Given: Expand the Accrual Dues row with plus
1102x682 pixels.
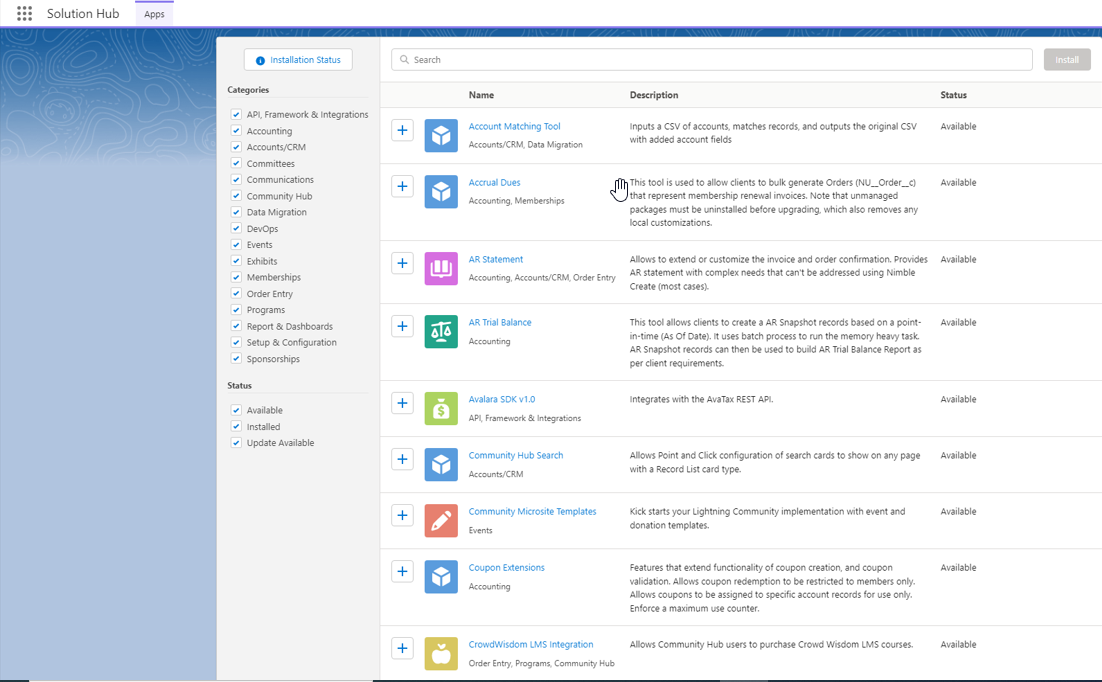Looking at the screenshot, I should (x=402, y=186).
